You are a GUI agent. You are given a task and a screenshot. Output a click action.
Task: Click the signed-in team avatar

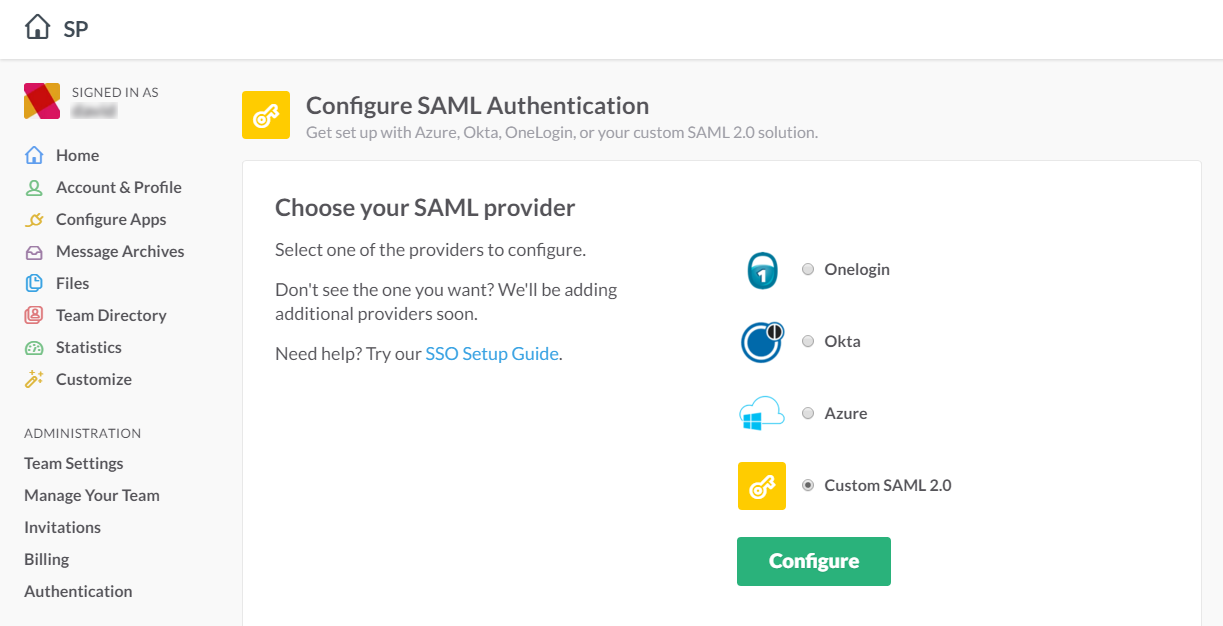(42, 101)
